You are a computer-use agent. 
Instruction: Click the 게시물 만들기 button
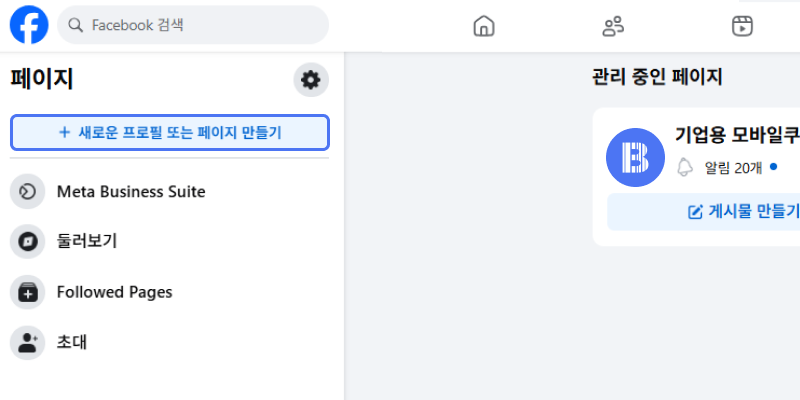742,211
